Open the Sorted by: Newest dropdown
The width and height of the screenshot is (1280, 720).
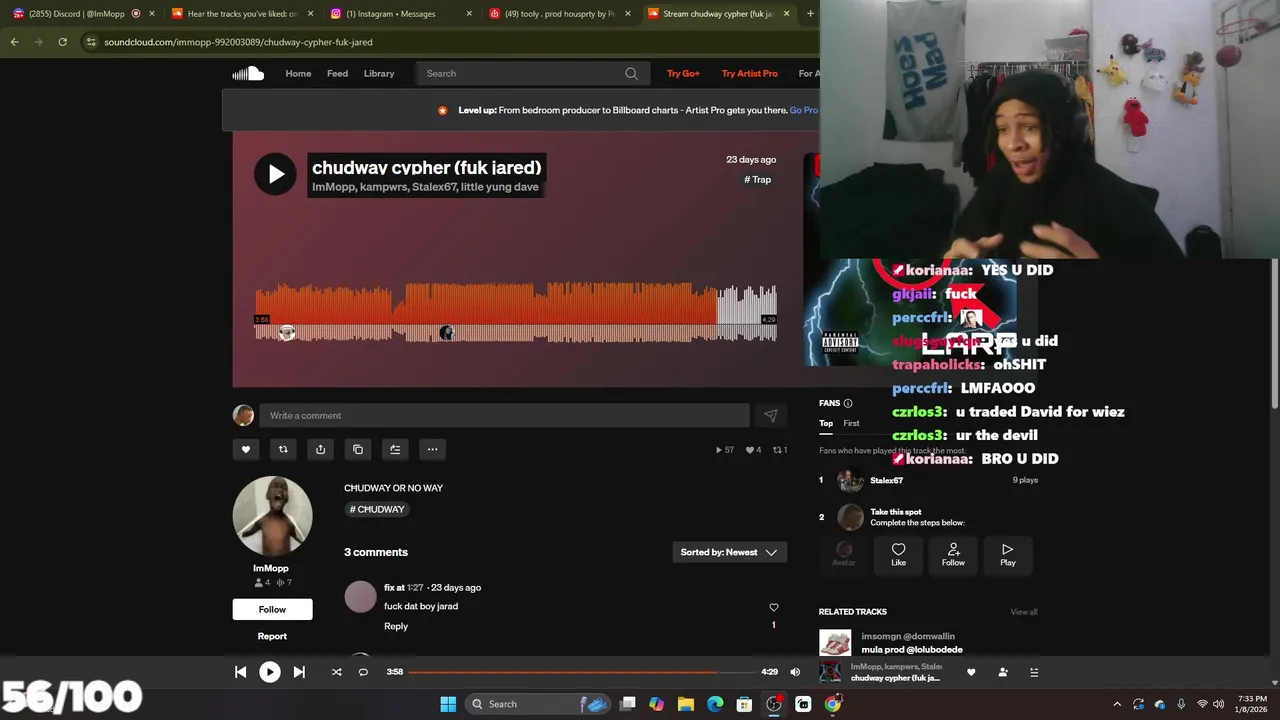[x=729, y=552]
